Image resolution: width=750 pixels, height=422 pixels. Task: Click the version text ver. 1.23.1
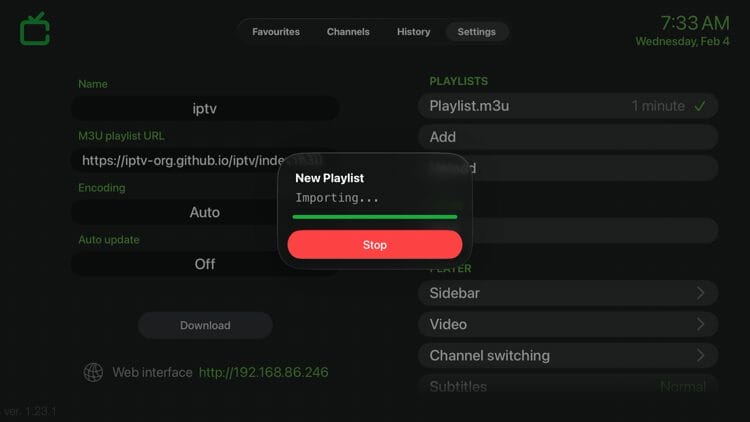click(30, 411)
